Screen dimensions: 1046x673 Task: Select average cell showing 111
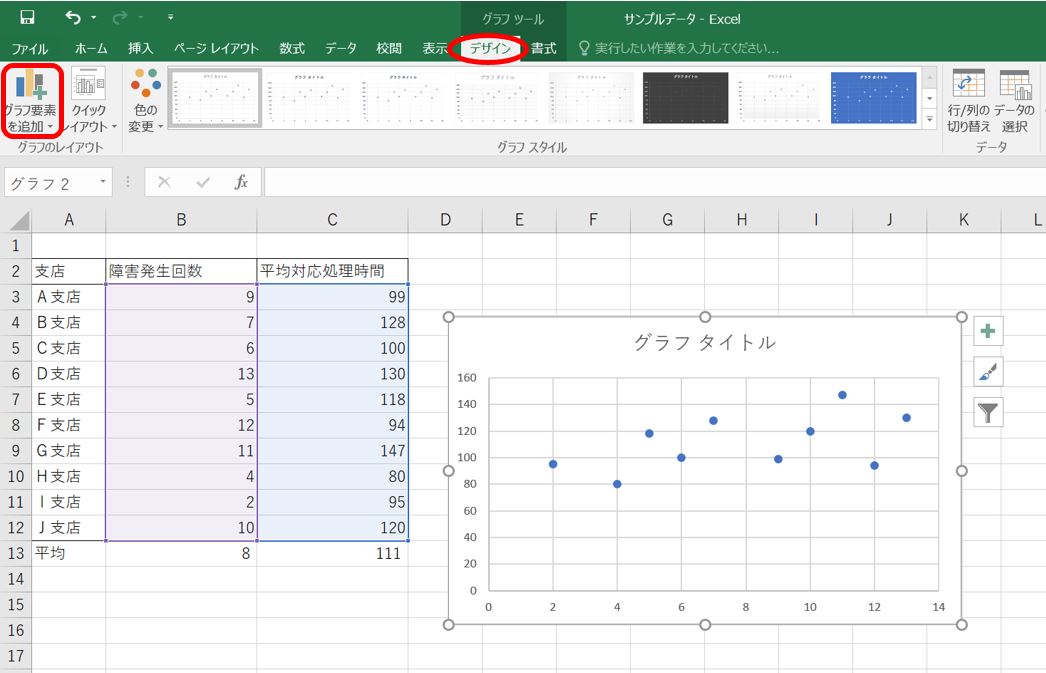point(332,554)
